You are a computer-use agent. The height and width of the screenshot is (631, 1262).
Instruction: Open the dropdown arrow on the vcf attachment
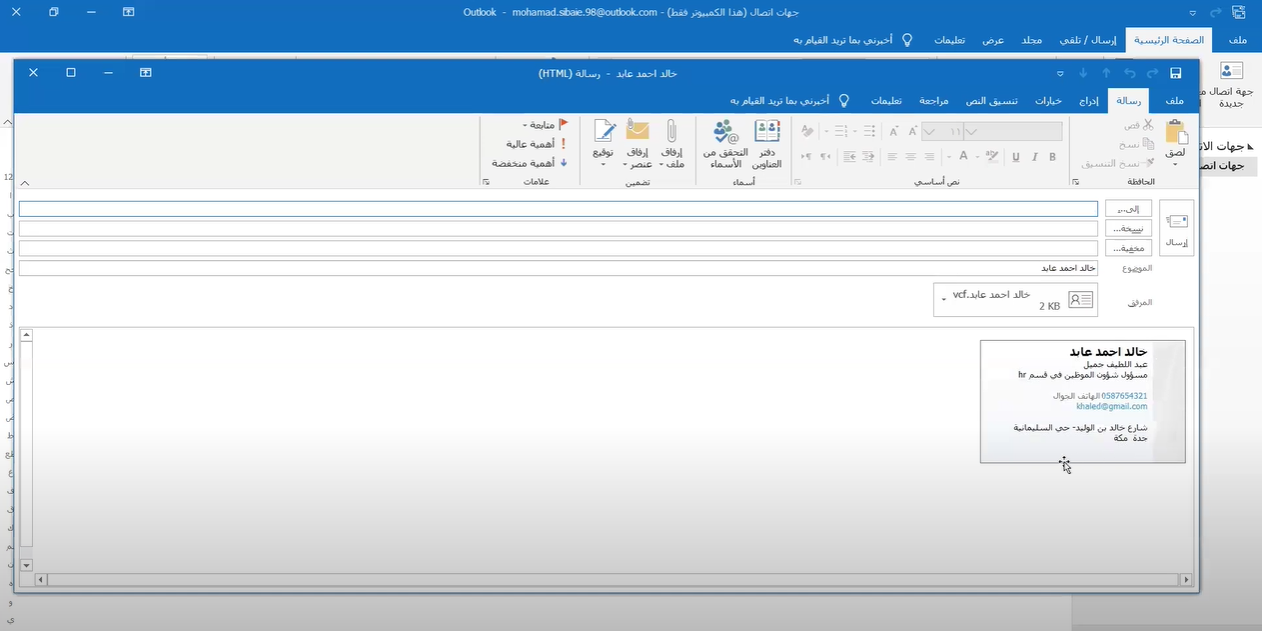pos(943,300)
